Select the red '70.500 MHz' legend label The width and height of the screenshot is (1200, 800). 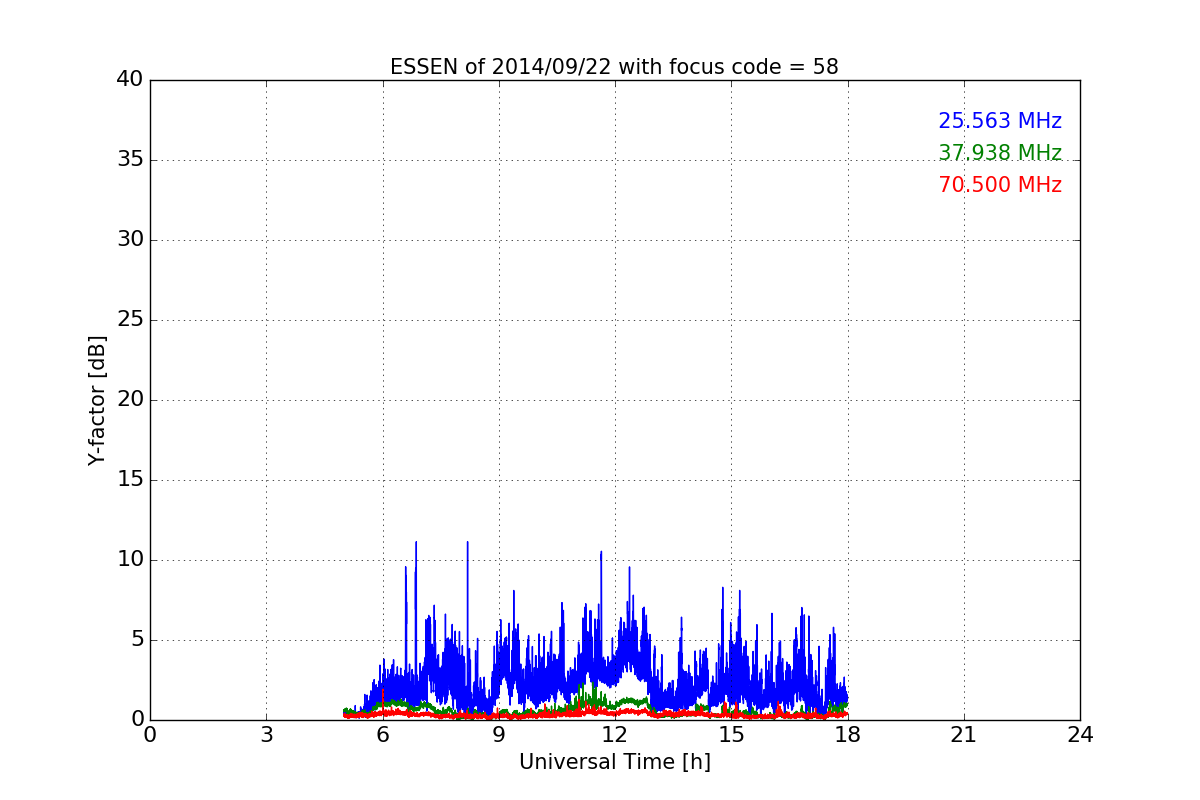tap(1000, 185)
